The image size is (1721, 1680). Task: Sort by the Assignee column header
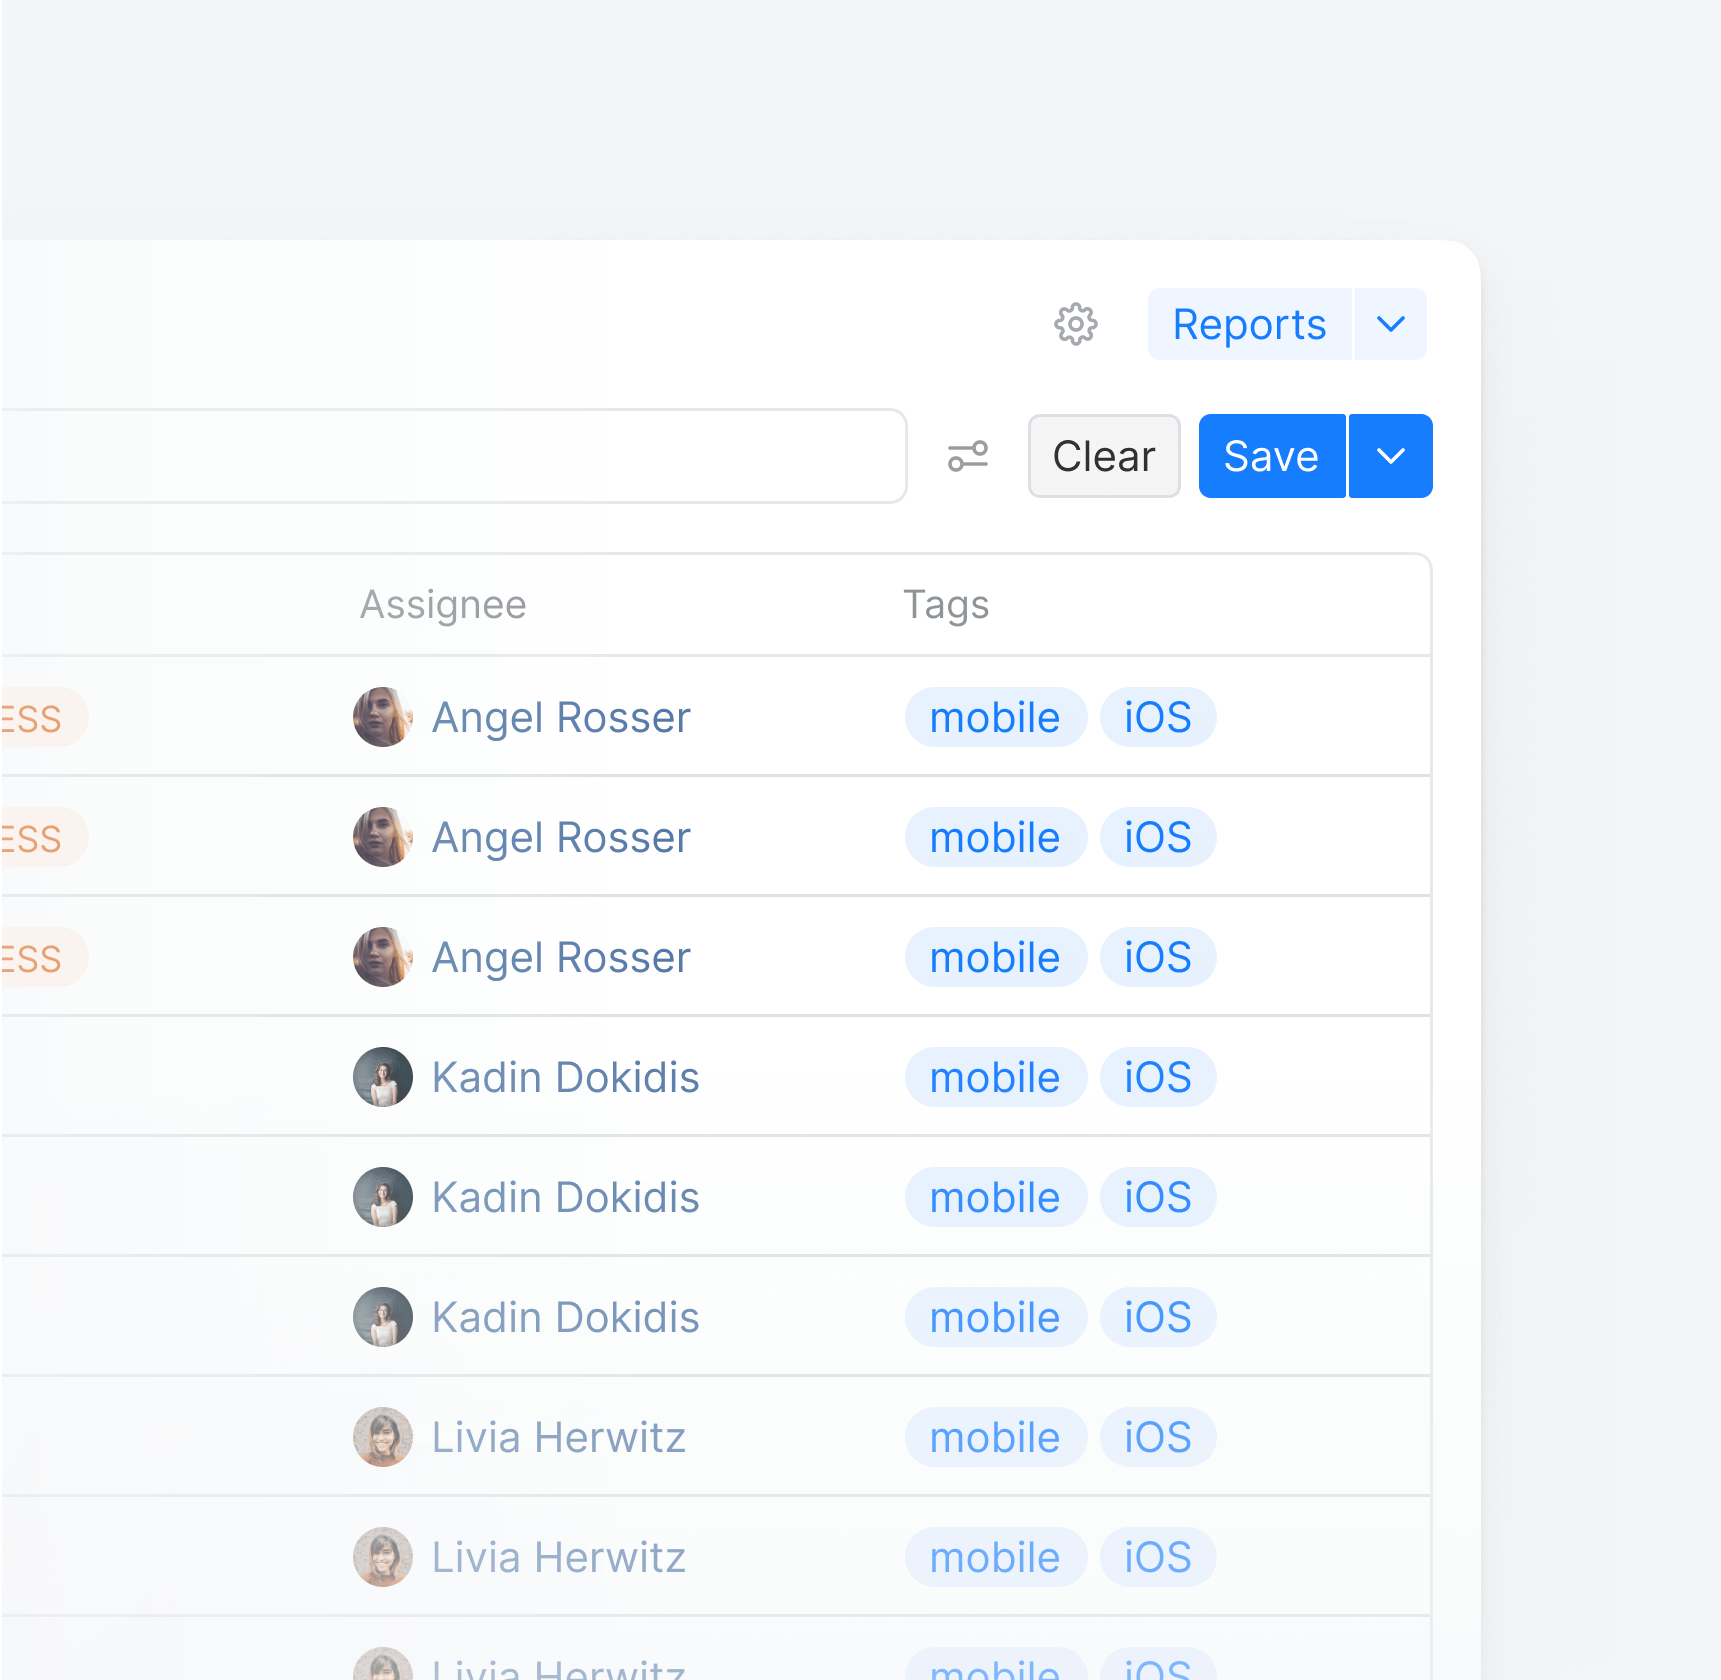click(443, 605)
